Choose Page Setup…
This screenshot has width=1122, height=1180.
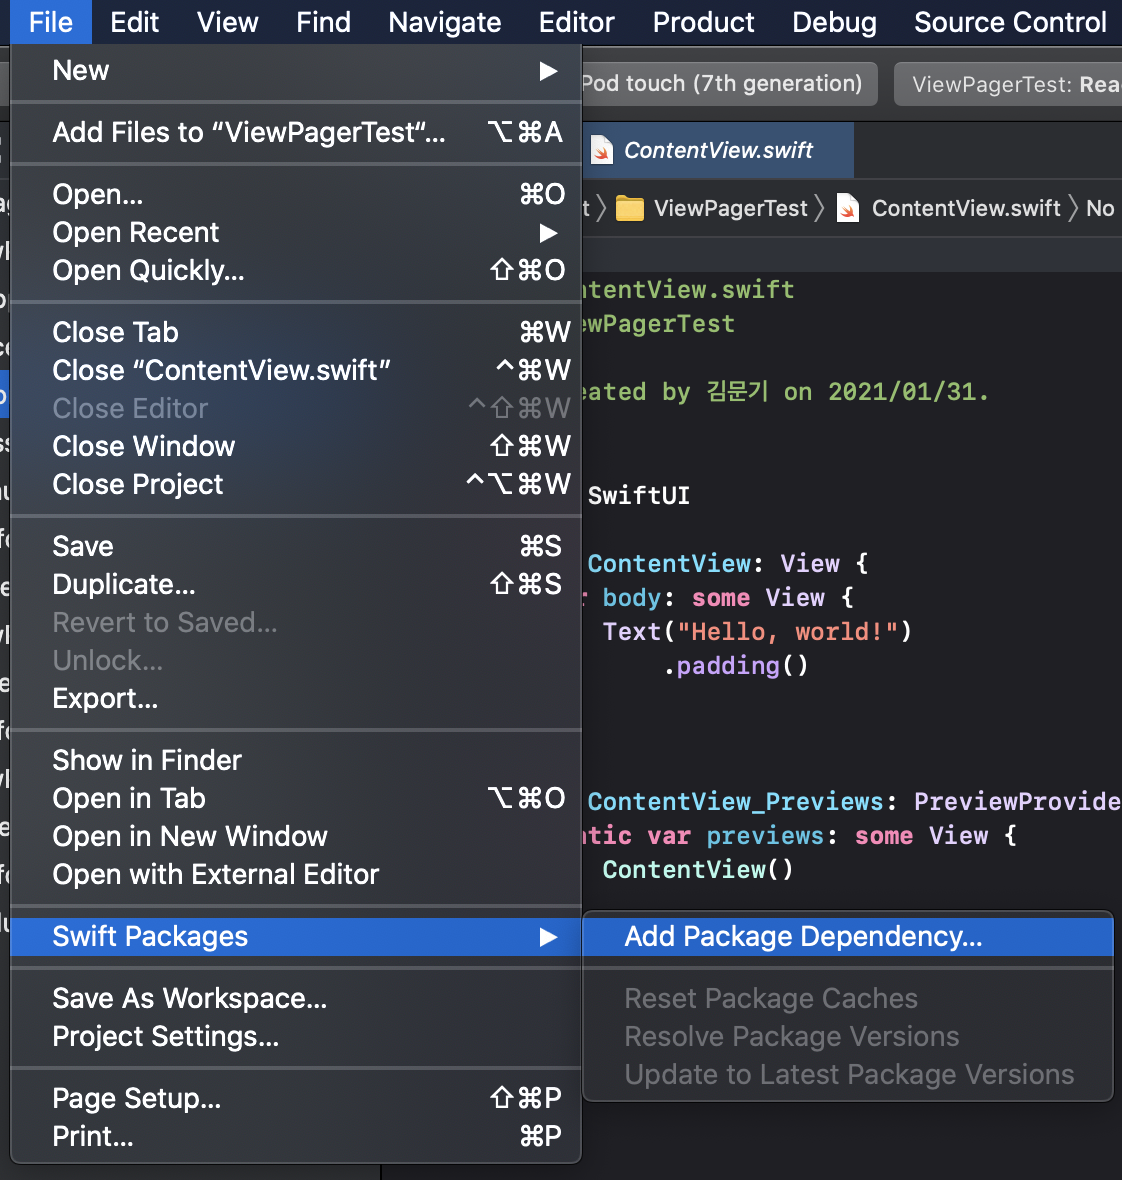point(296,1098)
